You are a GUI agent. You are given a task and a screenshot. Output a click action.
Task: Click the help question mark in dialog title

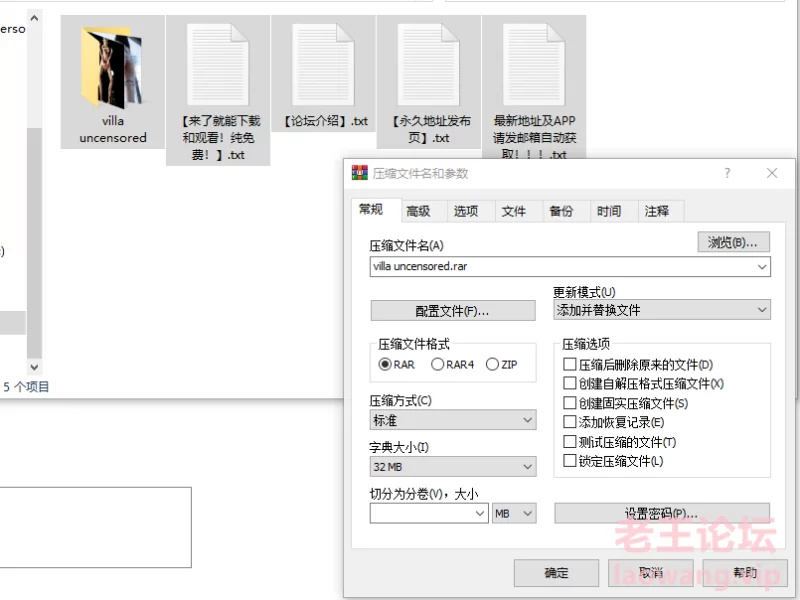click(x=727, y=173)
